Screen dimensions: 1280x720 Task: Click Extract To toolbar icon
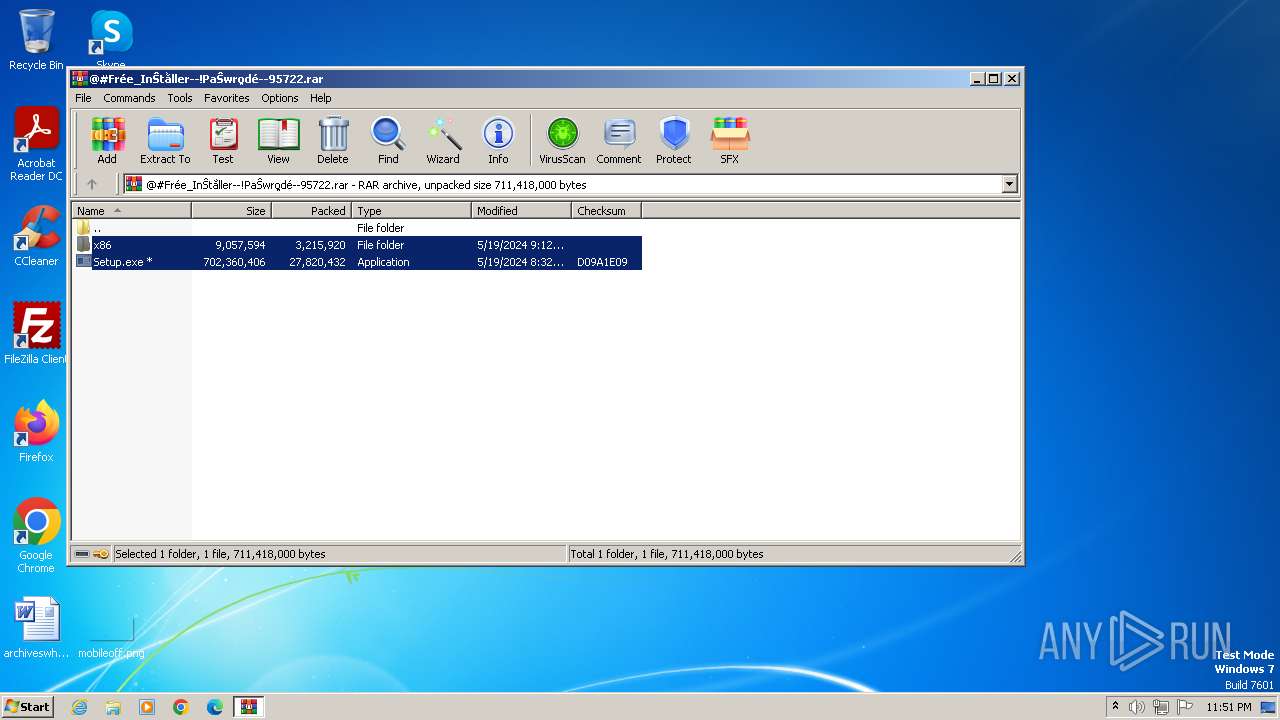click(x=165, y=140)
